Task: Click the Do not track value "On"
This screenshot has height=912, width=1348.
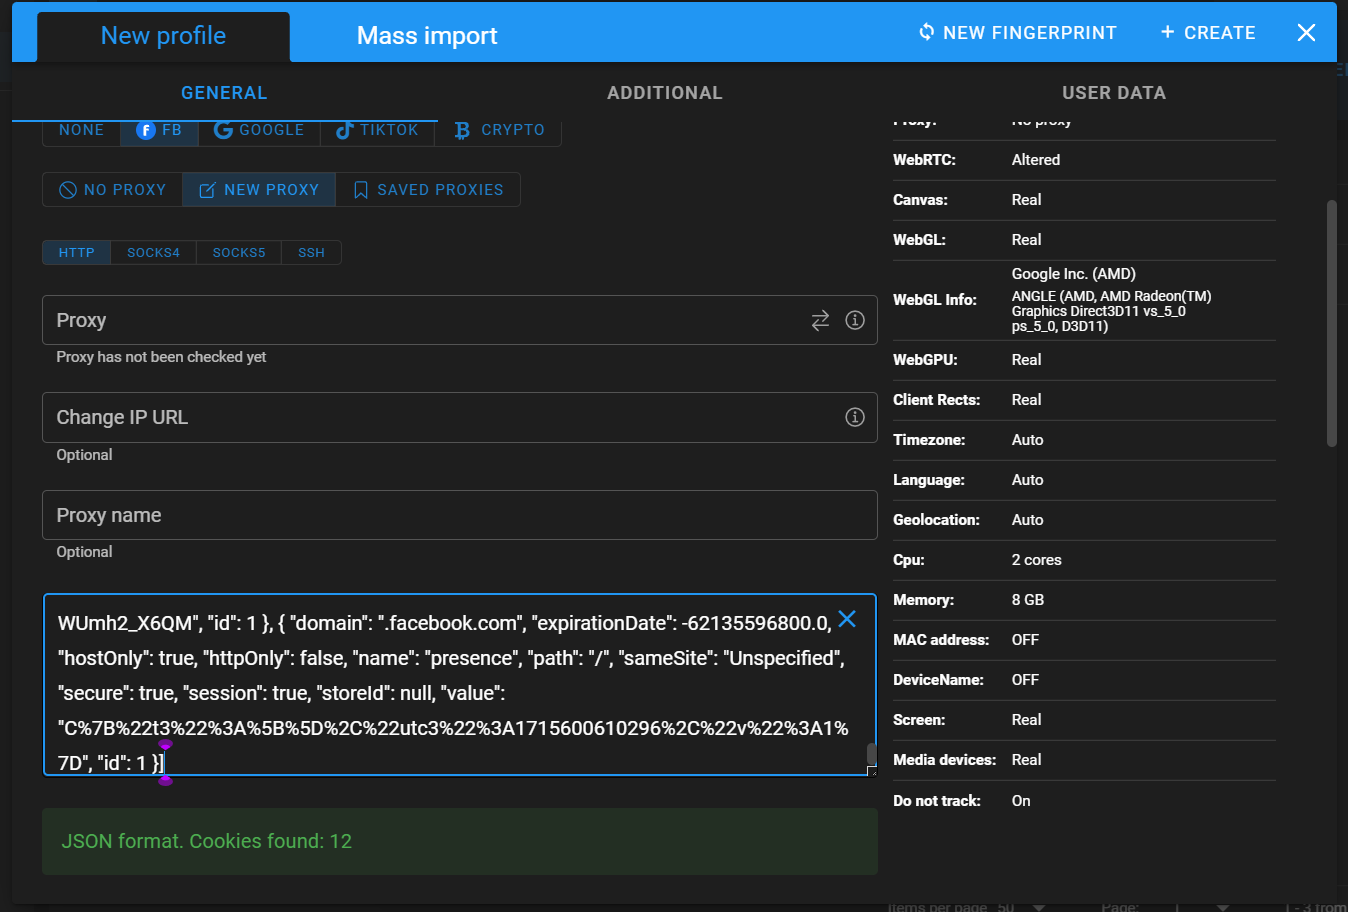Action: click(1021, 801)
